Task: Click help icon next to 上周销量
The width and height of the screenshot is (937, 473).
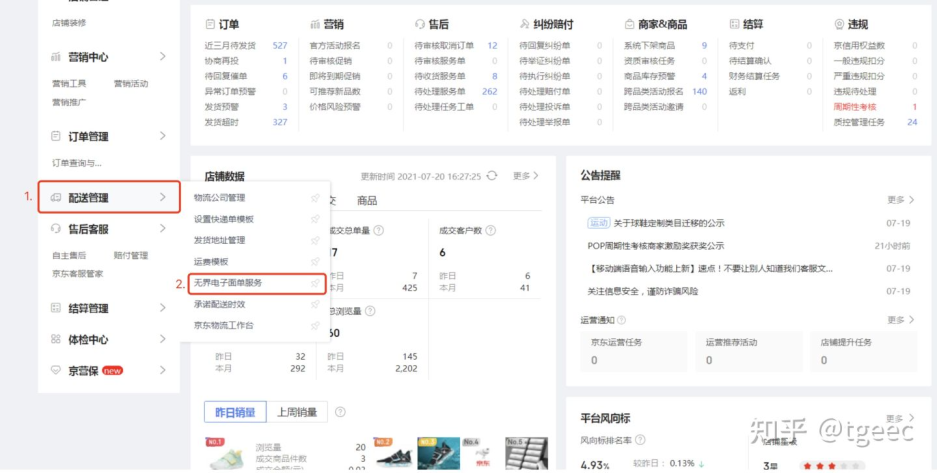Action: coord(340,412)
